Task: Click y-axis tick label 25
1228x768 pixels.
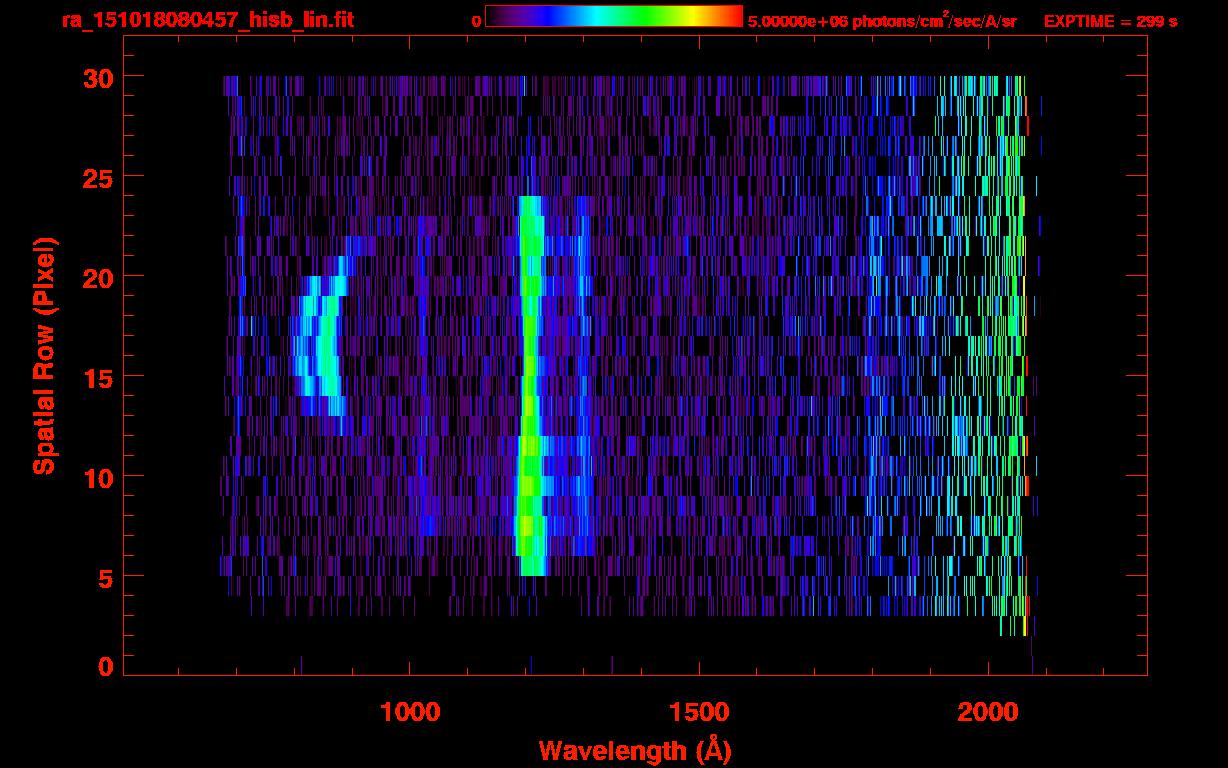Action: (x=98, y=177)
